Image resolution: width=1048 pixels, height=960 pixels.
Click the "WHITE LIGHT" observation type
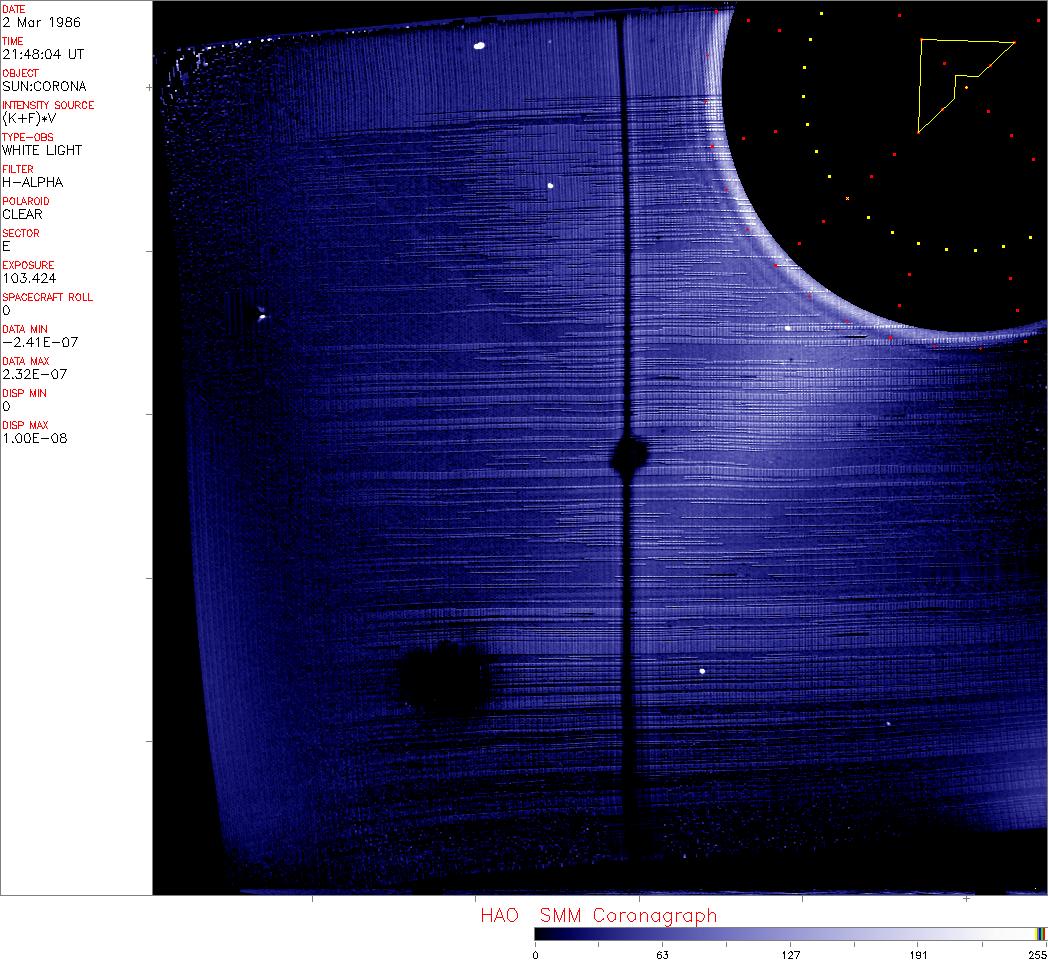coord(42,150)
